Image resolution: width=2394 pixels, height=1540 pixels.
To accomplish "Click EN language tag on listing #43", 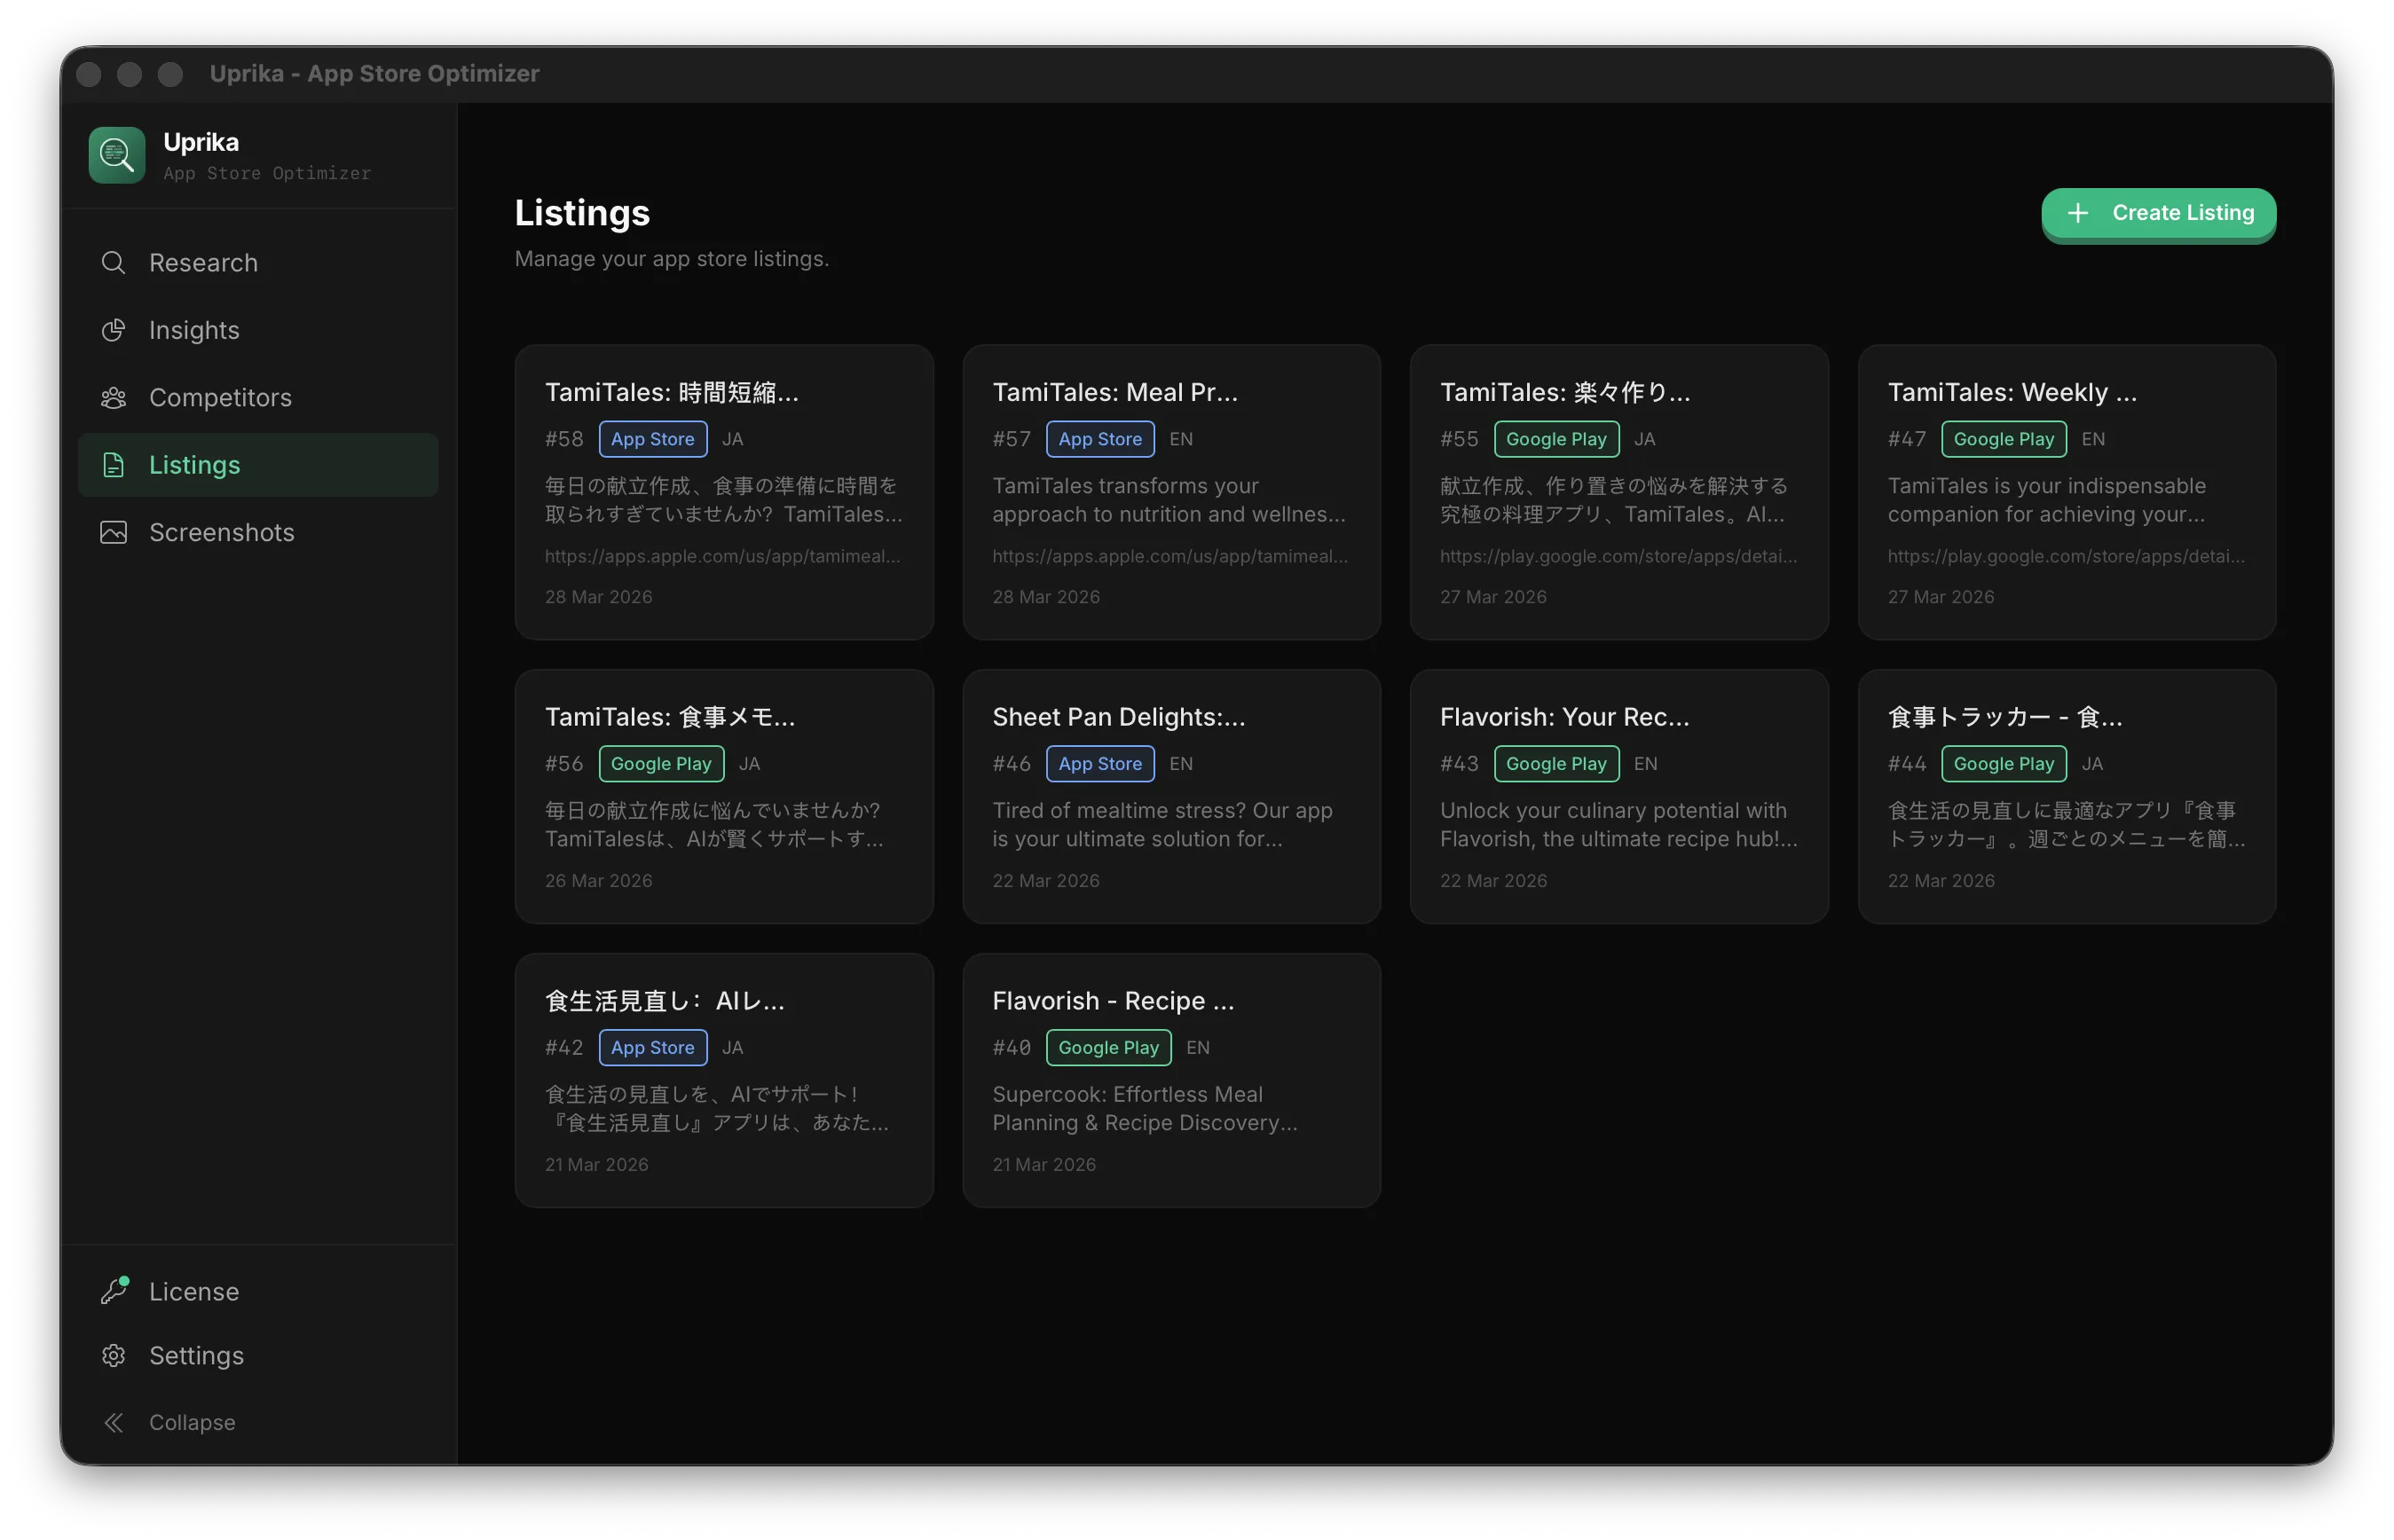I will pos(1645,764).
